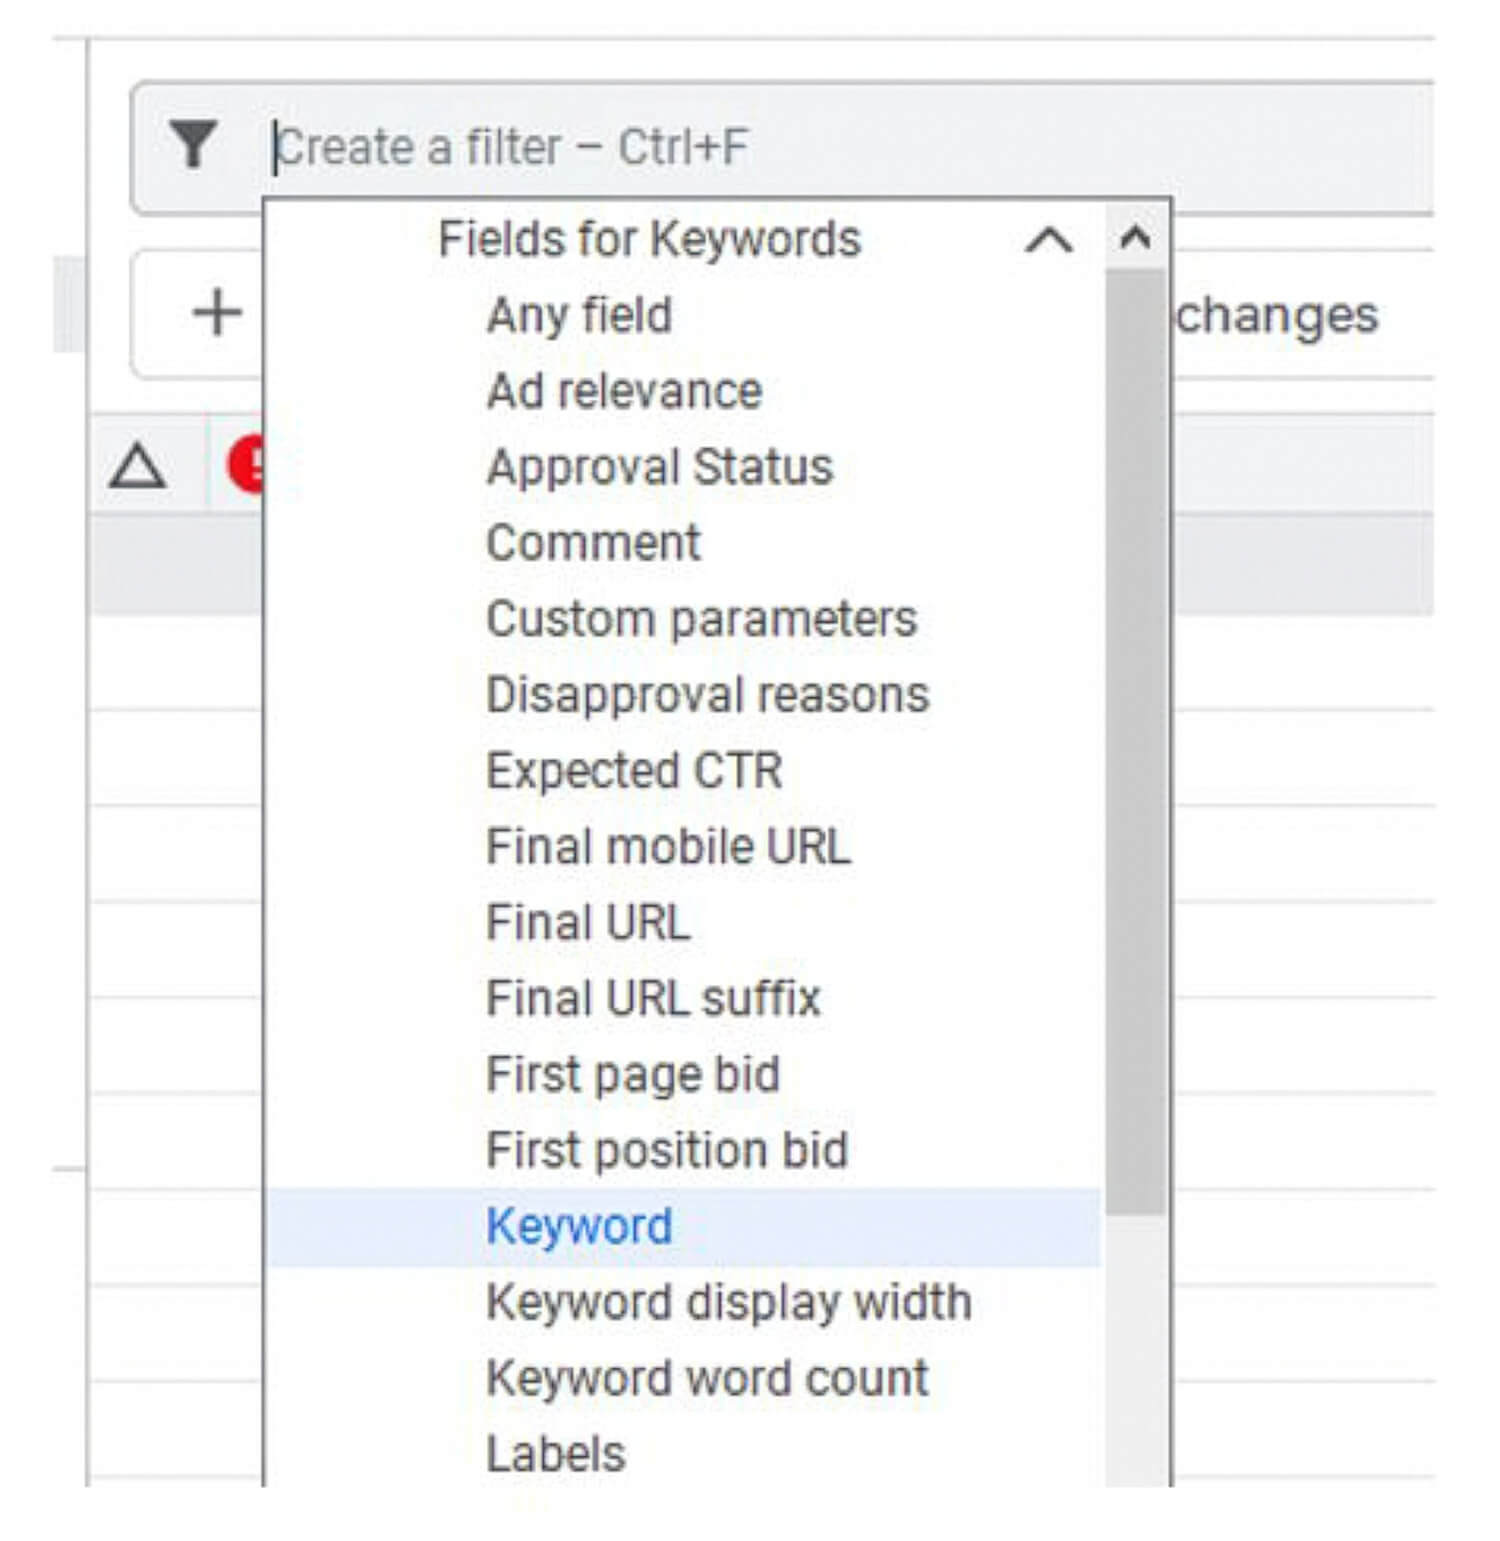Click the funnel filter icon

coord(193,145)
